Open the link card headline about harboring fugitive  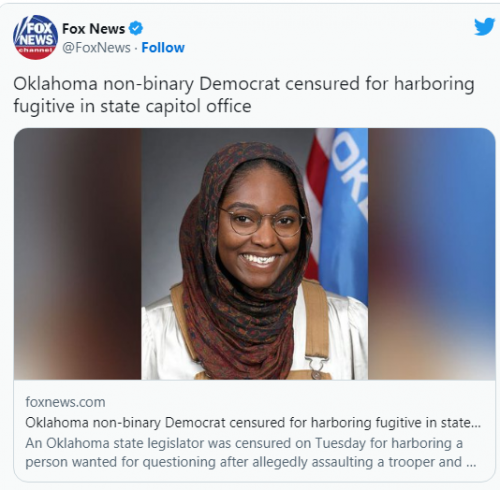click(x=253, y=423)
